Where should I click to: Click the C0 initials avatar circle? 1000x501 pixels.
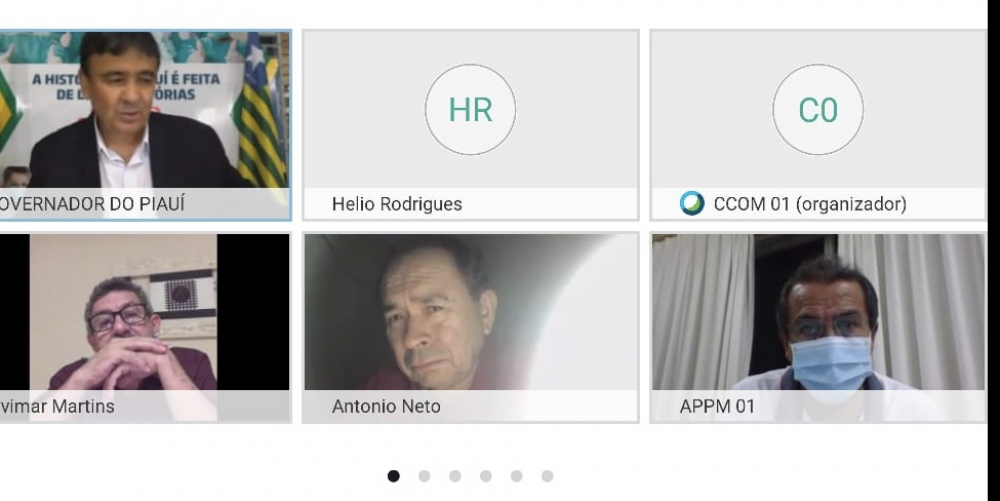(x=818, y=110)
